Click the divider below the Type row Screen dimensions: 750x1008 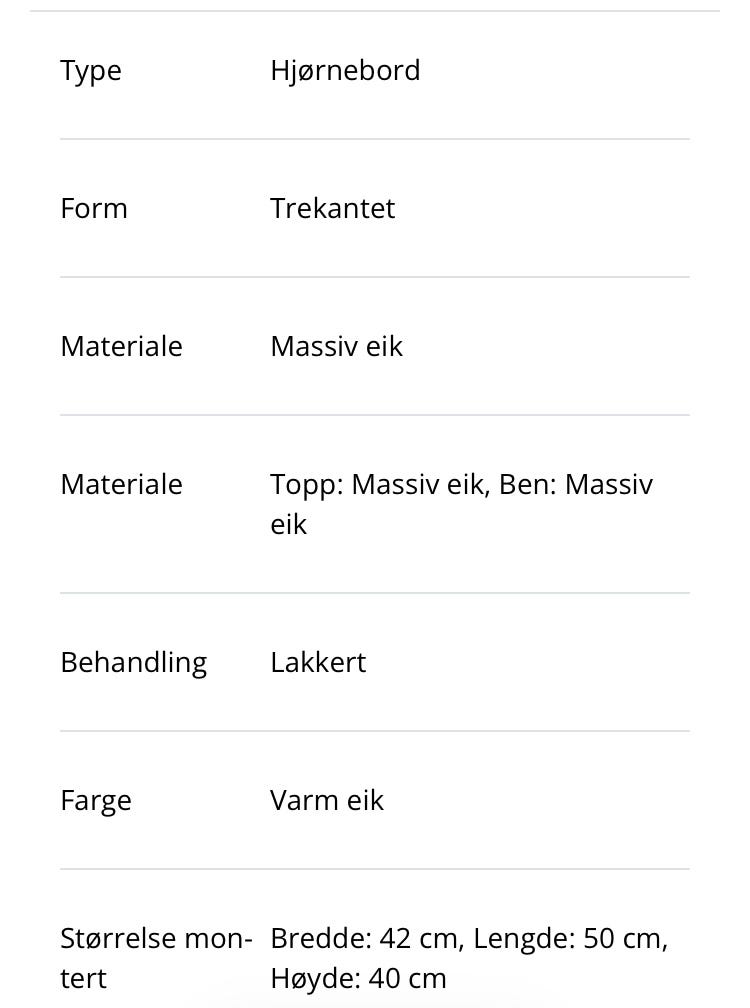tap(375, 139)
